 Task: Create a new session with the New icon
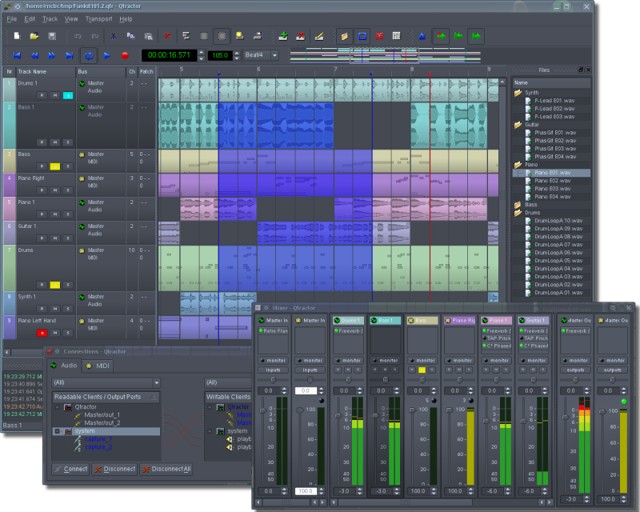click(17, 36)
